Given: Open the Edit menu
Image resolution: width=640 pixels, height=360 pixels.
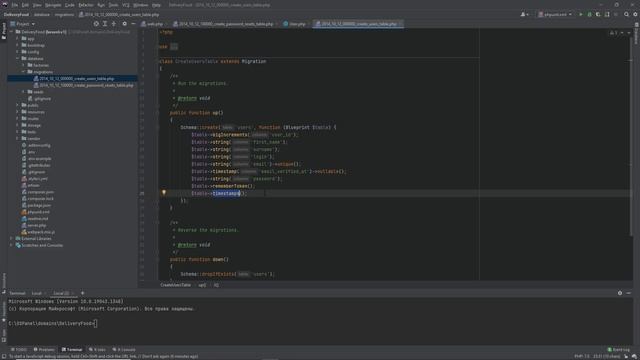Looking at the screenshot, I should [x=25, y=5].
